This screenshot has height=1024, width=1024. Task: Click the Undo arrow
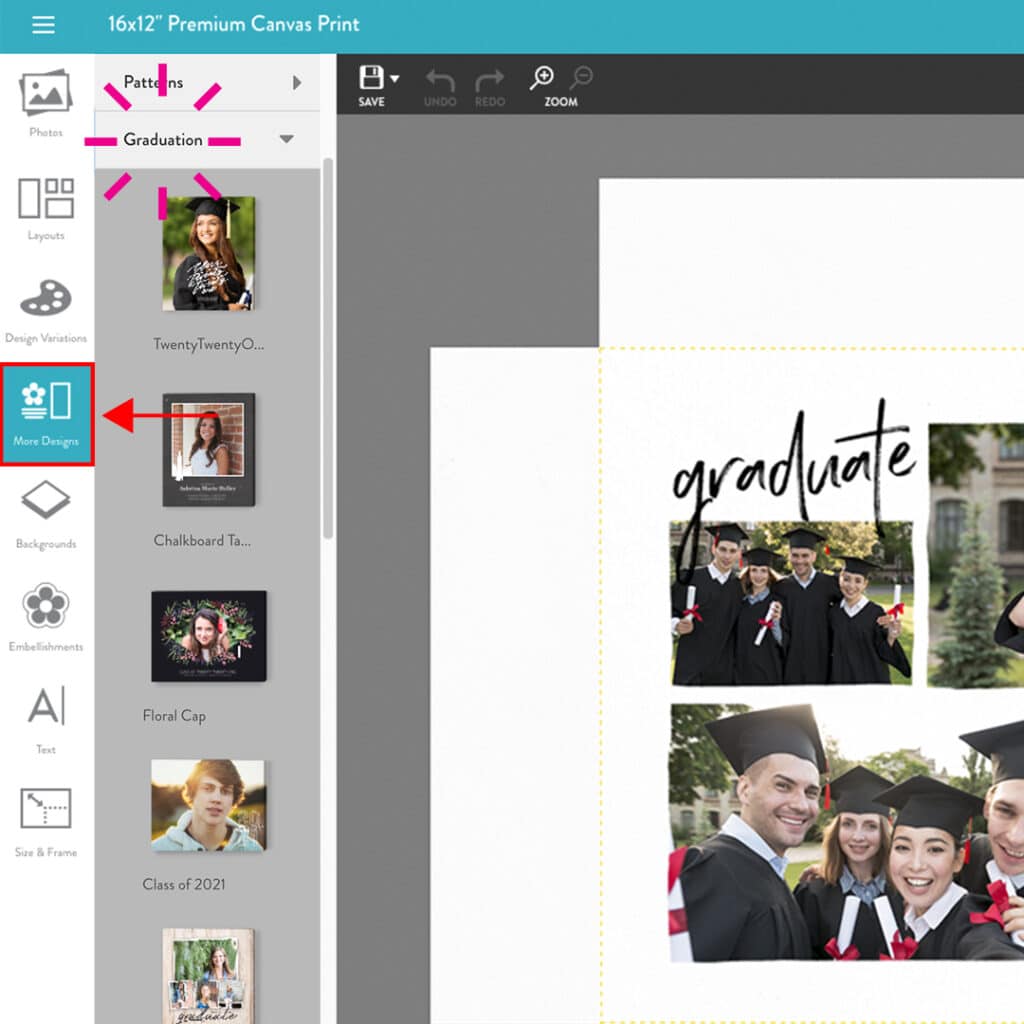[440, 80]
